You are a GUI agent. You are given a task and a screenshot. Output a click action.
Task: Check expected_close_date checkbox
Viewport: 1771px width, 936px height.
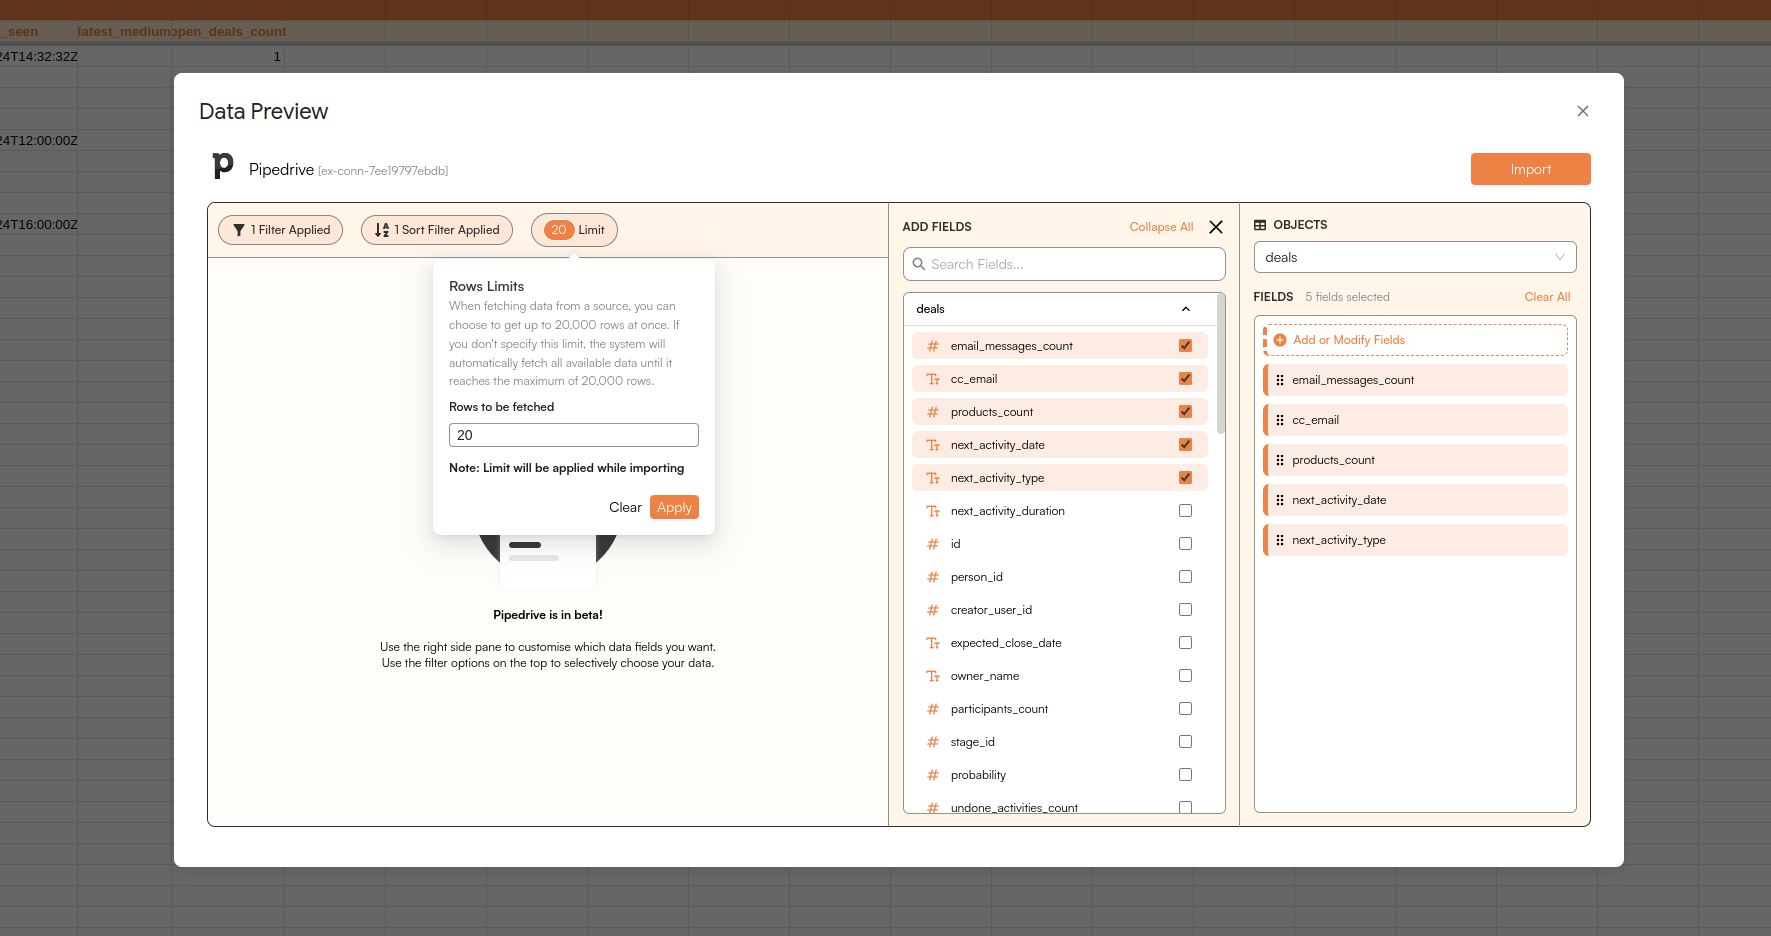click(x=1186, y=643)
